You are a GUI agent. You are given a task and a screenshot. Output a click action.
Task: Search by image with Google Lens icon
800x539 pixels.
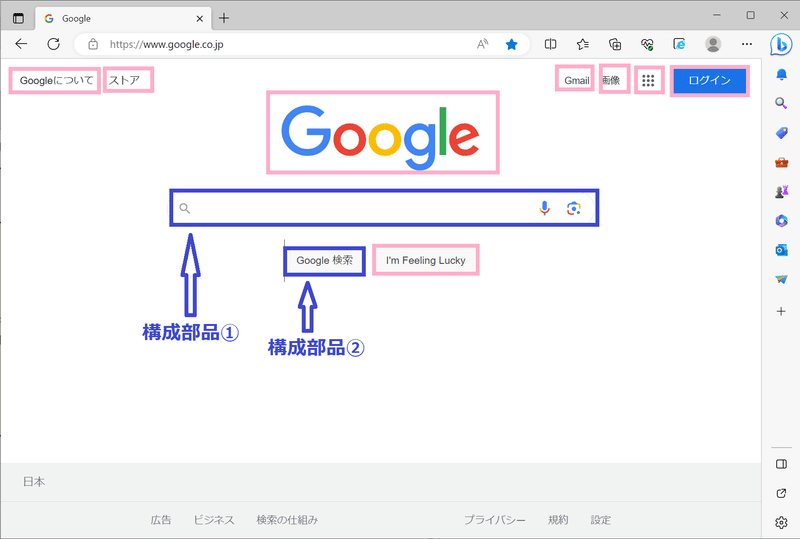pos(573,208)
